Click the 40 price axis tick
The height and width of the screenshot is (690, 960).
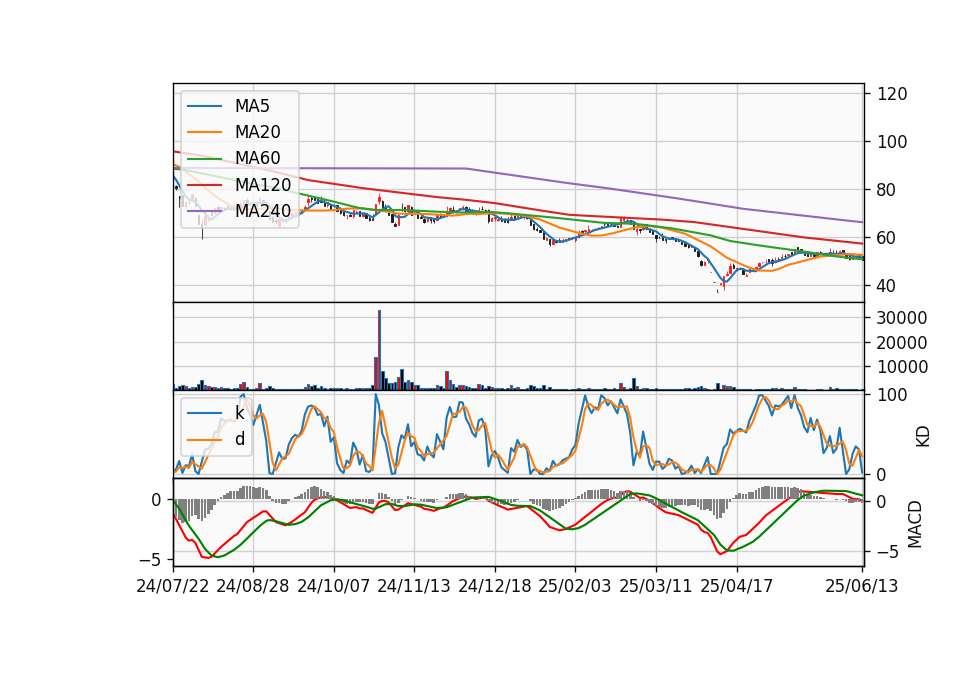tap(887, 285)
